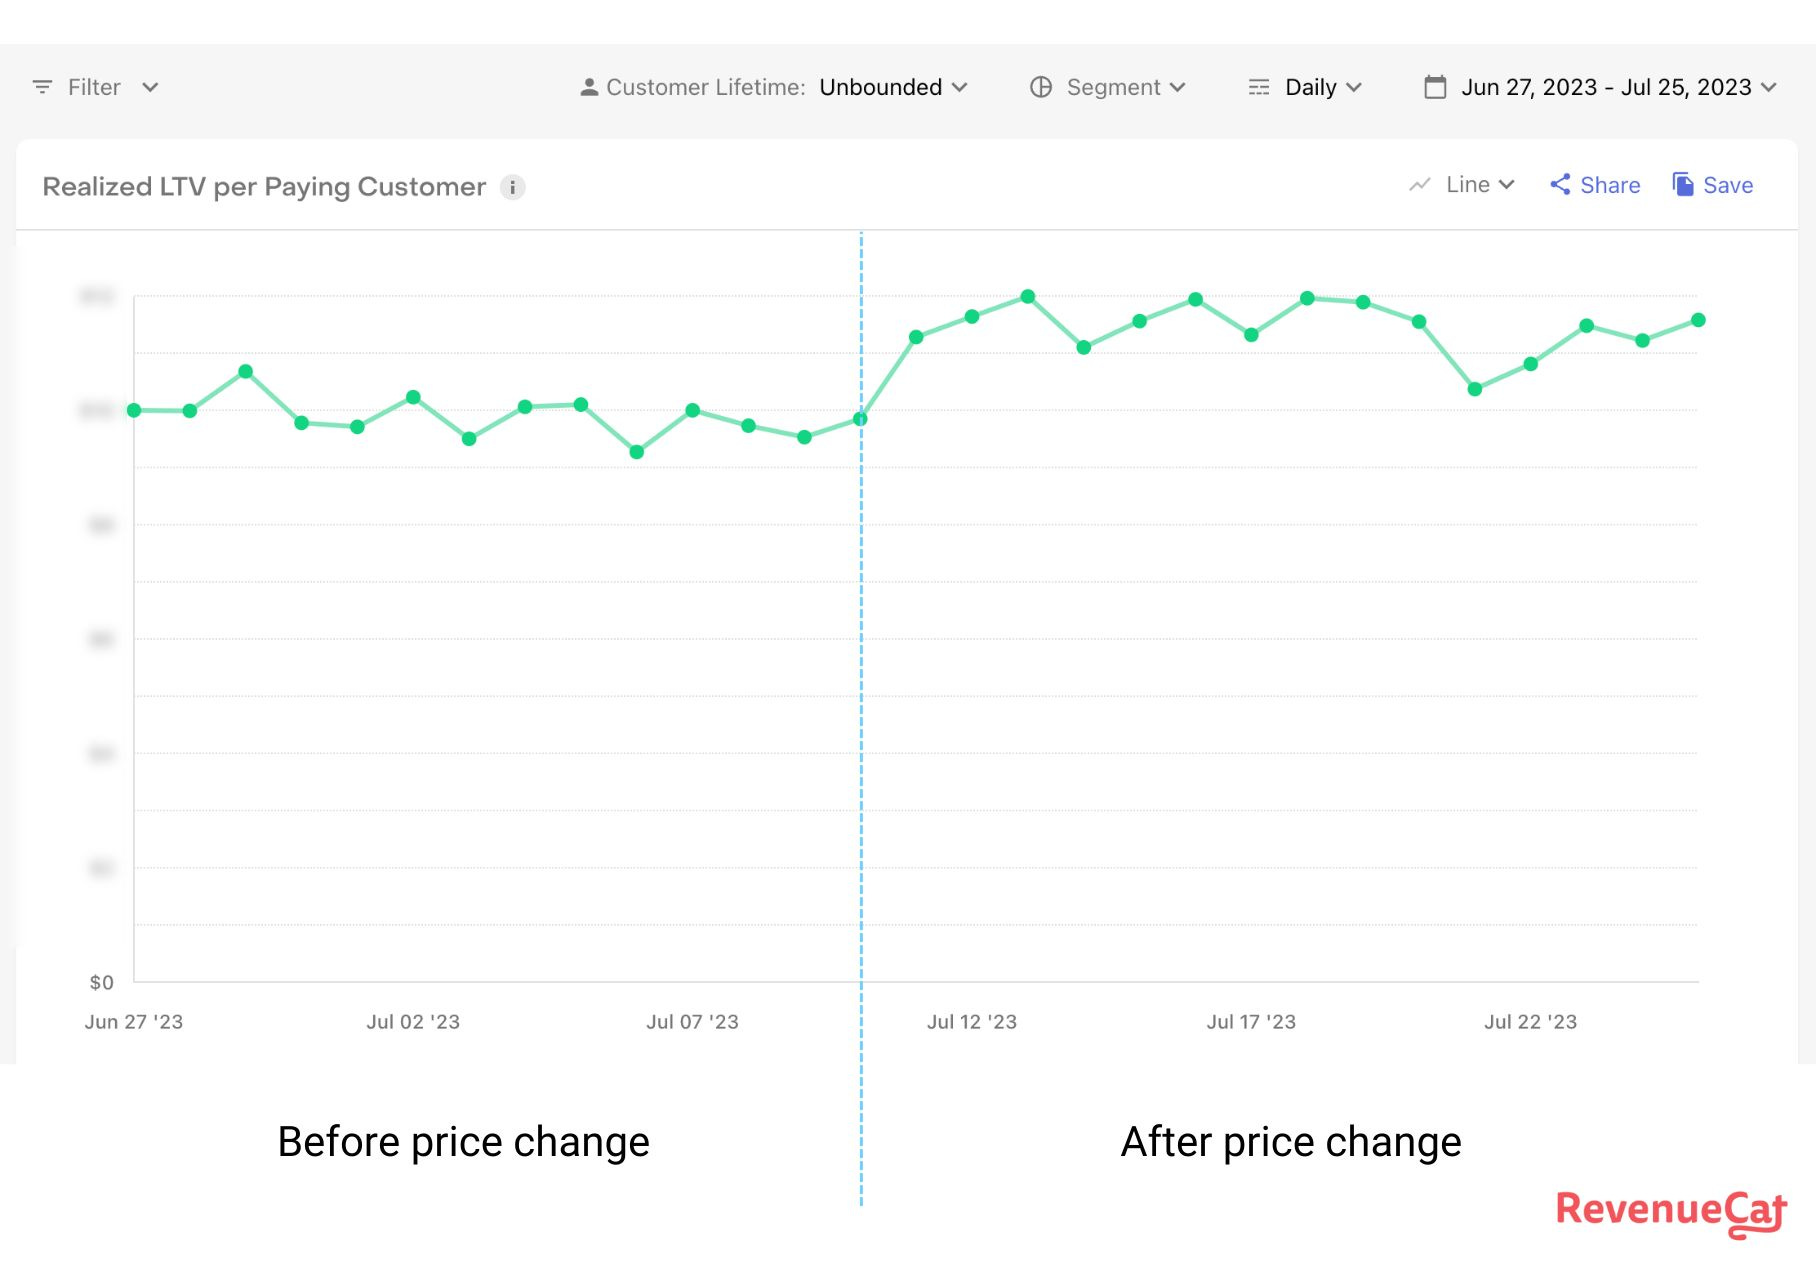Open the Daily resolution dropdown
This screenshot has height=1270, width=1816.
click(x=1323, y=87)
